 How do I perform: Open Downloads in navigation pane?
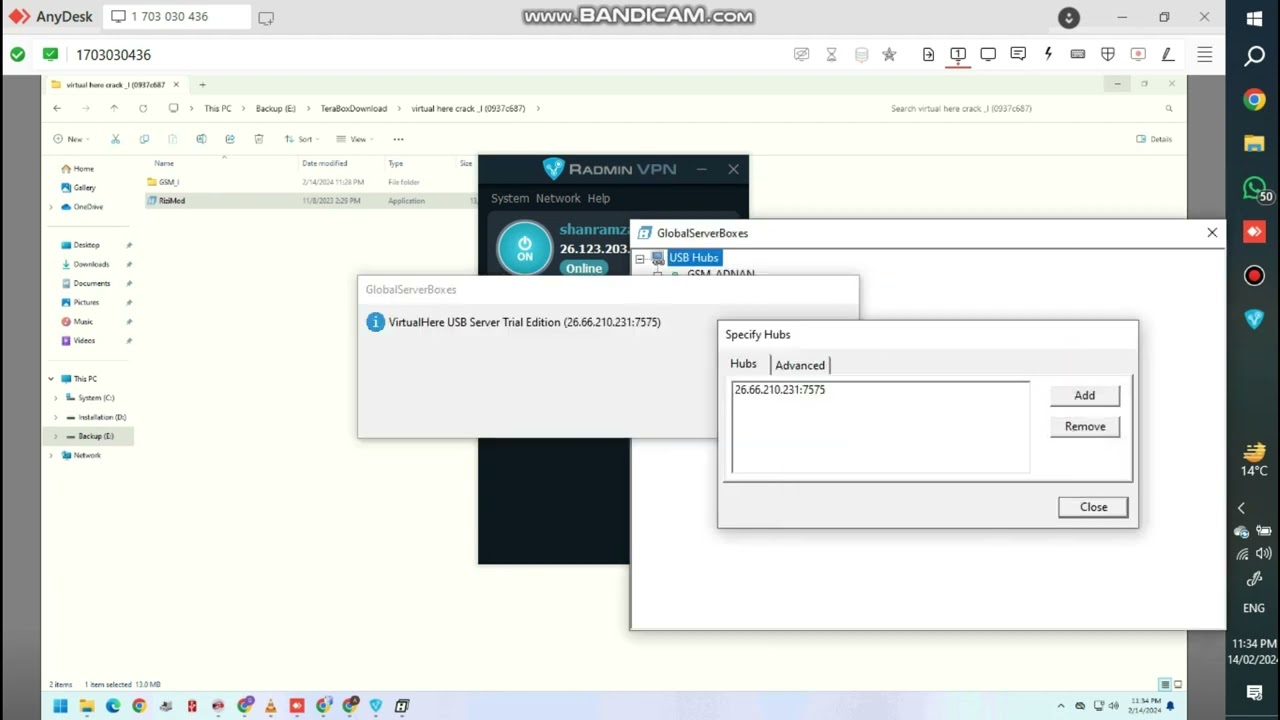[91, 264]
